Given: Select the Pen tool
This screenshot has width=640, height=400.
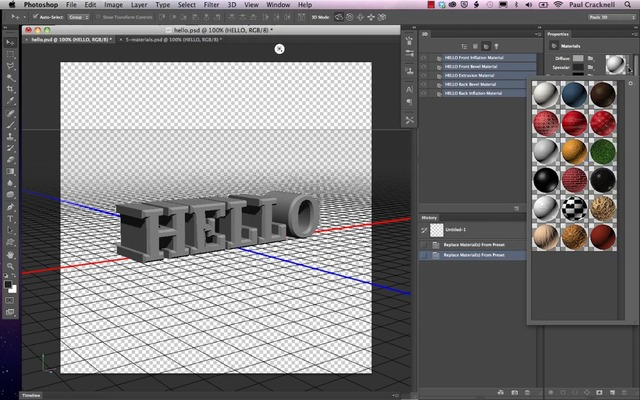Looking at the screenshot, I should click(x=10, y=207).
